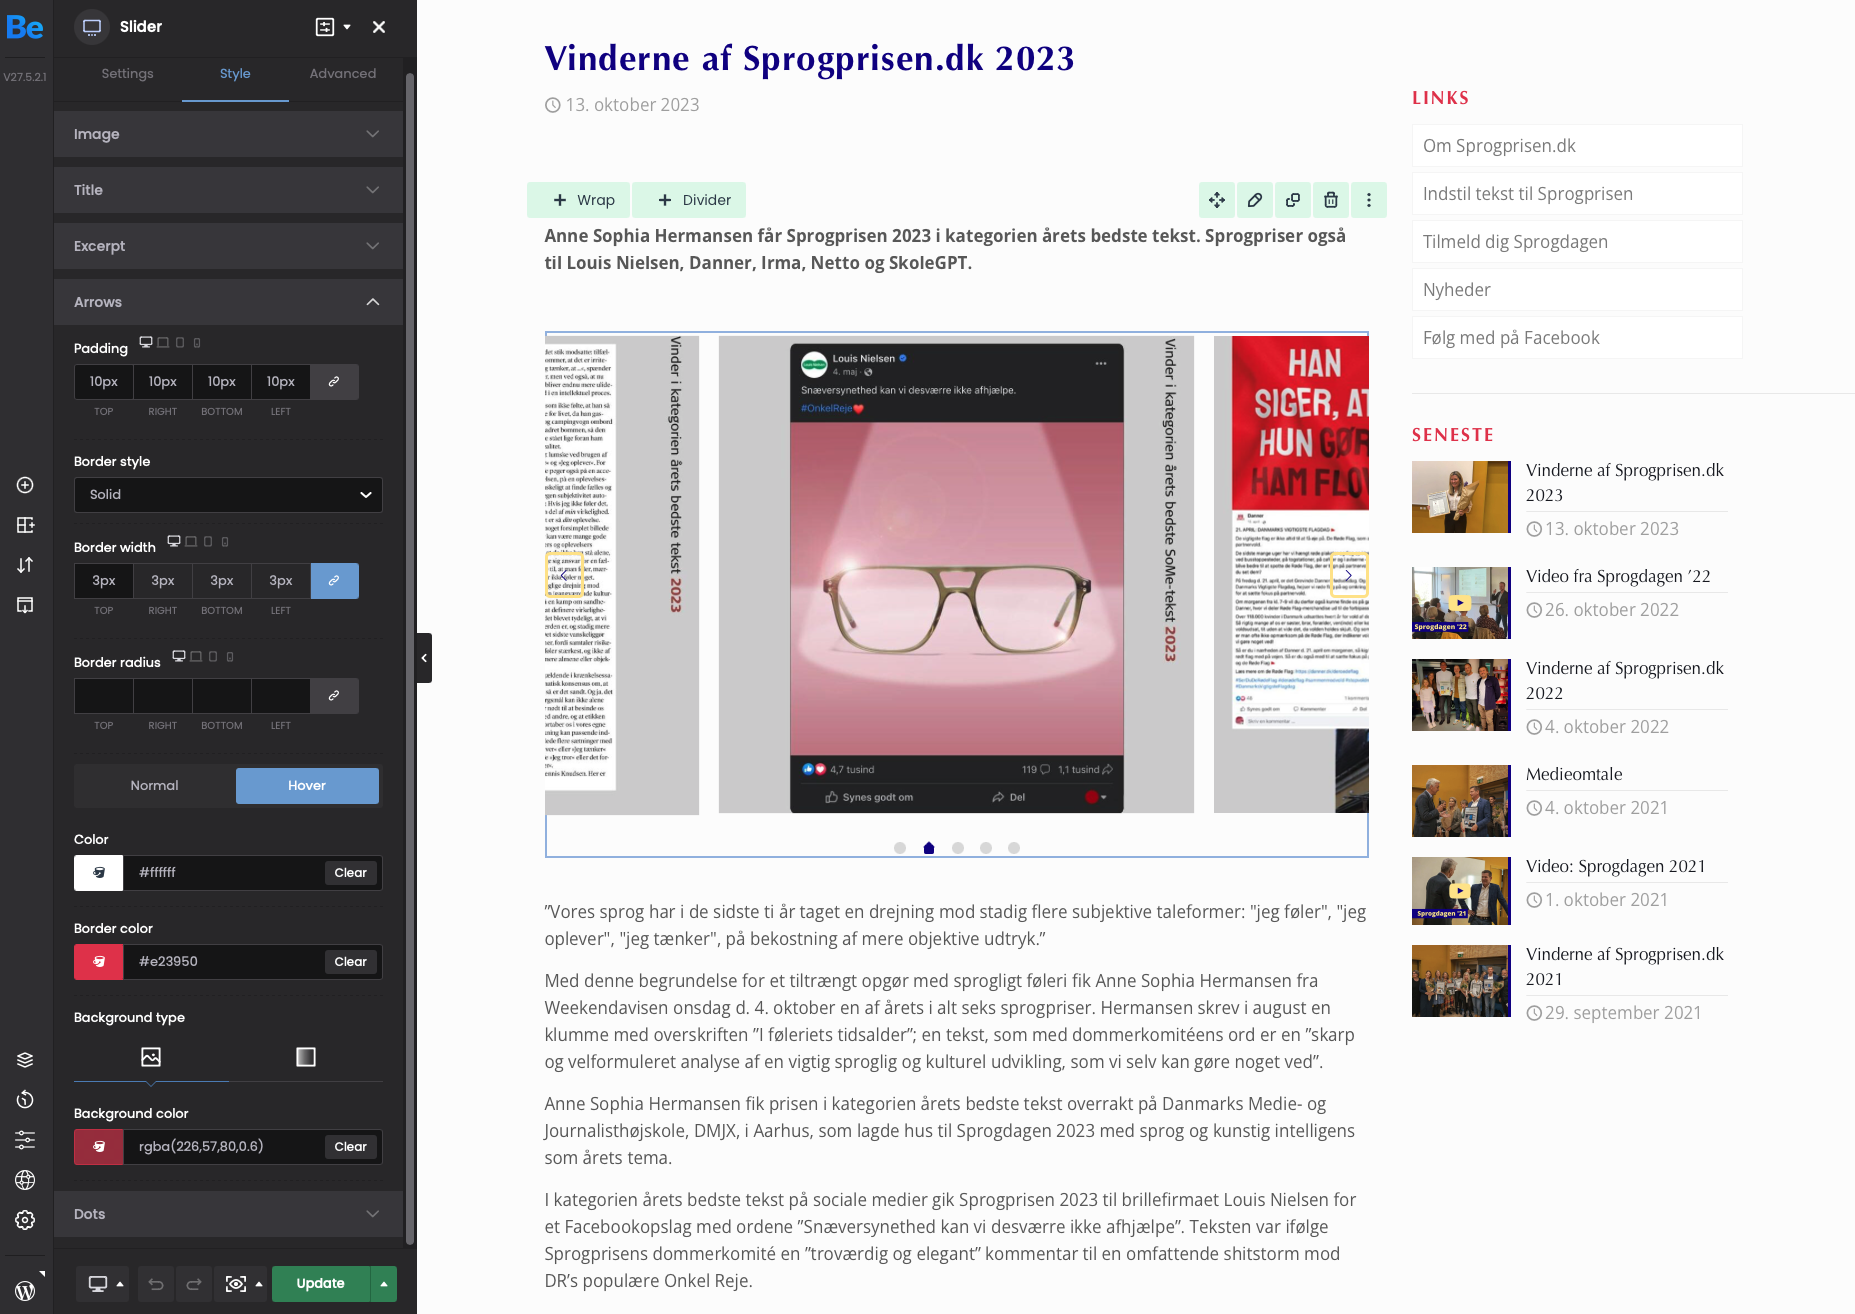Click the edit pencil icon above content
This screenshot has height=1314, width=1855.
tap(1255, 200)
